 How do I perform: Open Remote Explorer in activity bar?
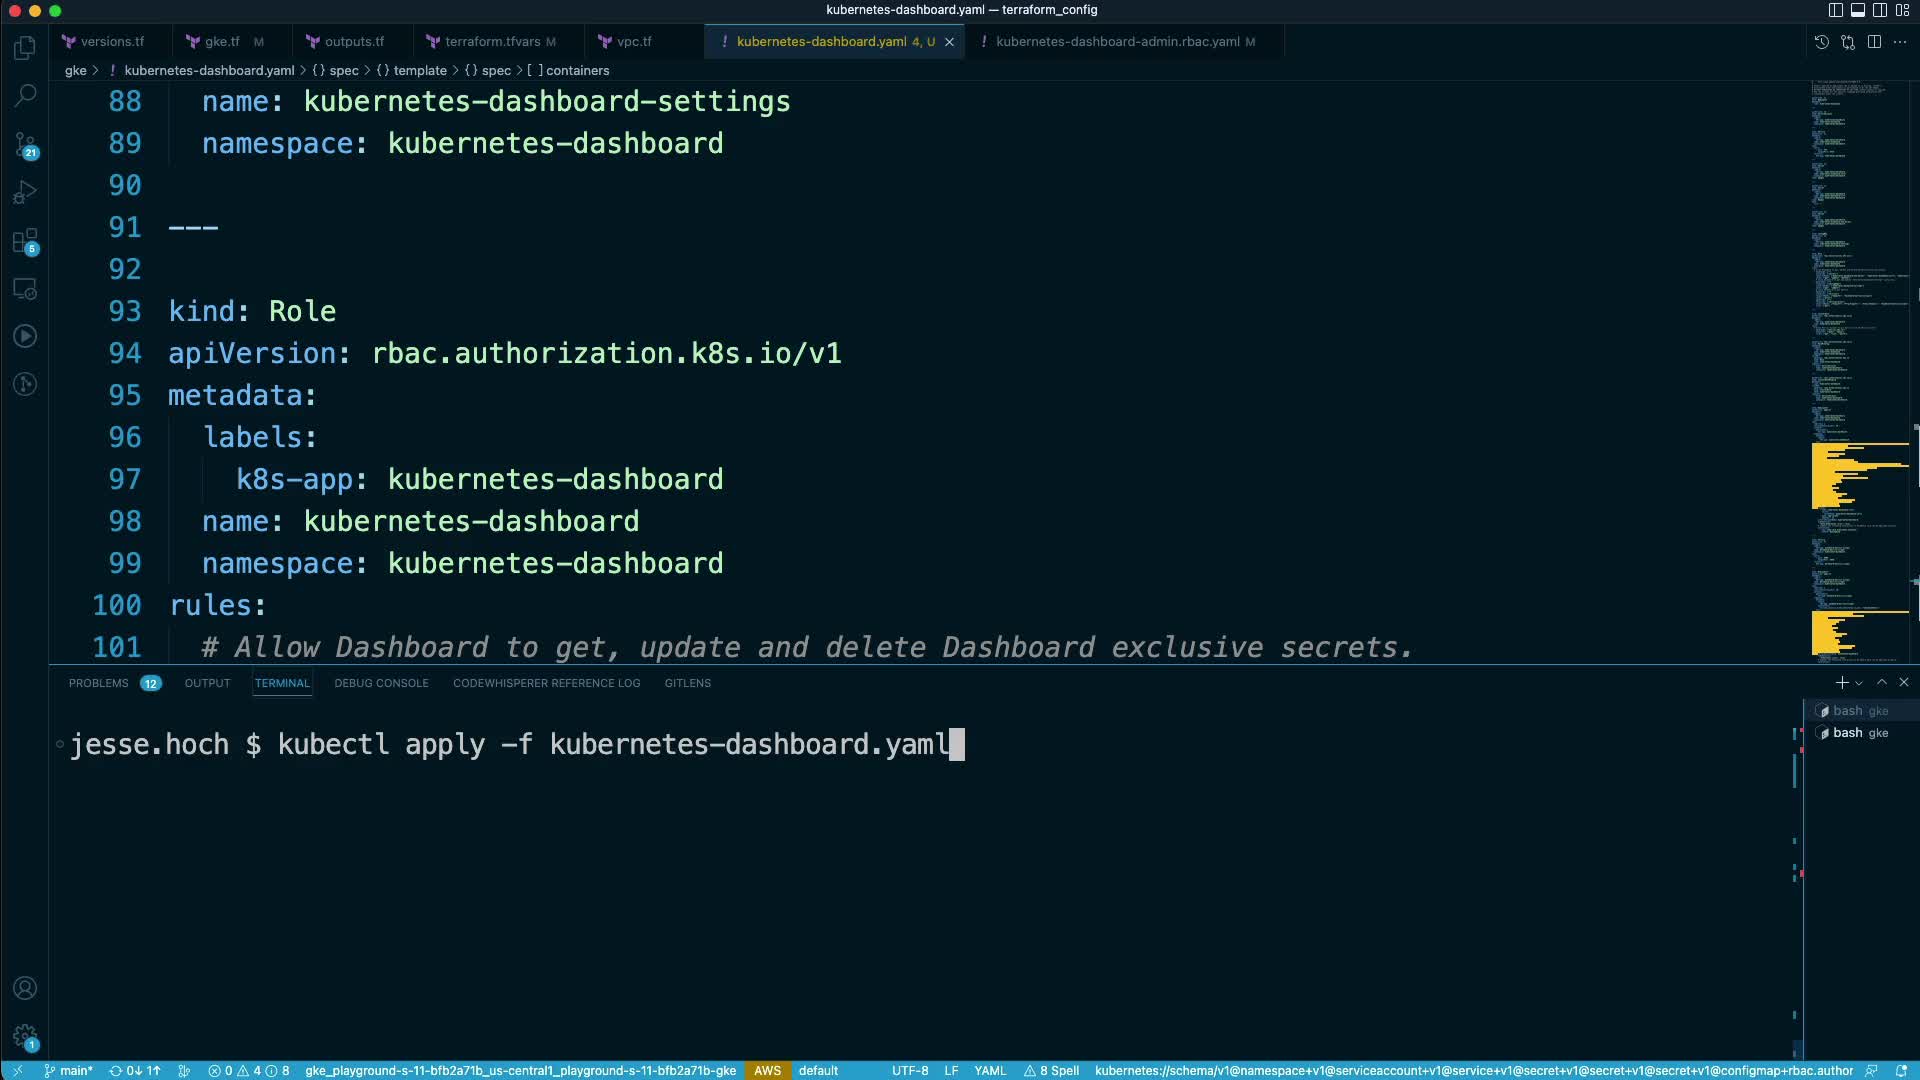tap(25, 289)
